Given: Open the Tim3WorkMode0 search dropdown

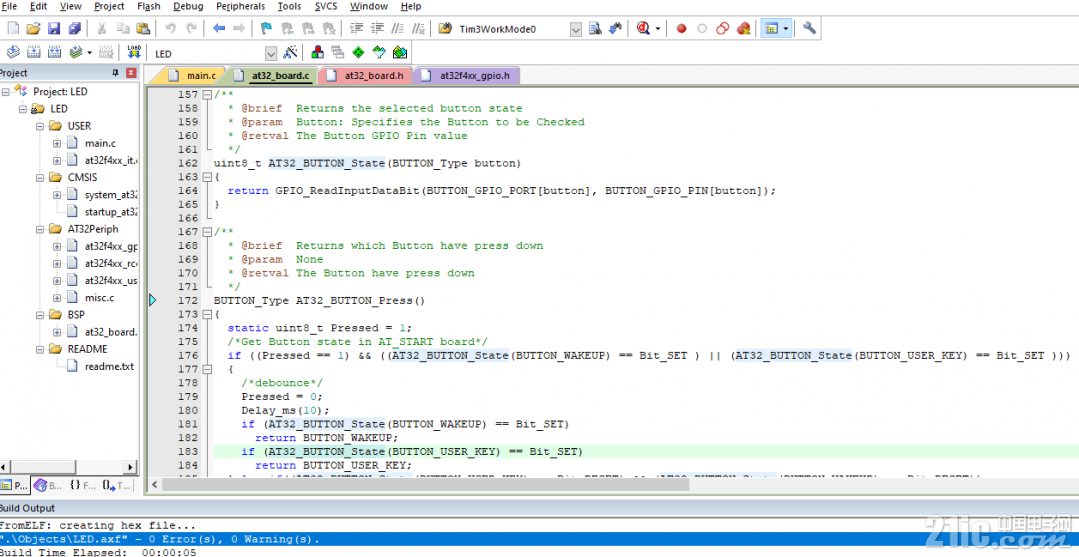Looking at the screenshot, I should (576, 30).
